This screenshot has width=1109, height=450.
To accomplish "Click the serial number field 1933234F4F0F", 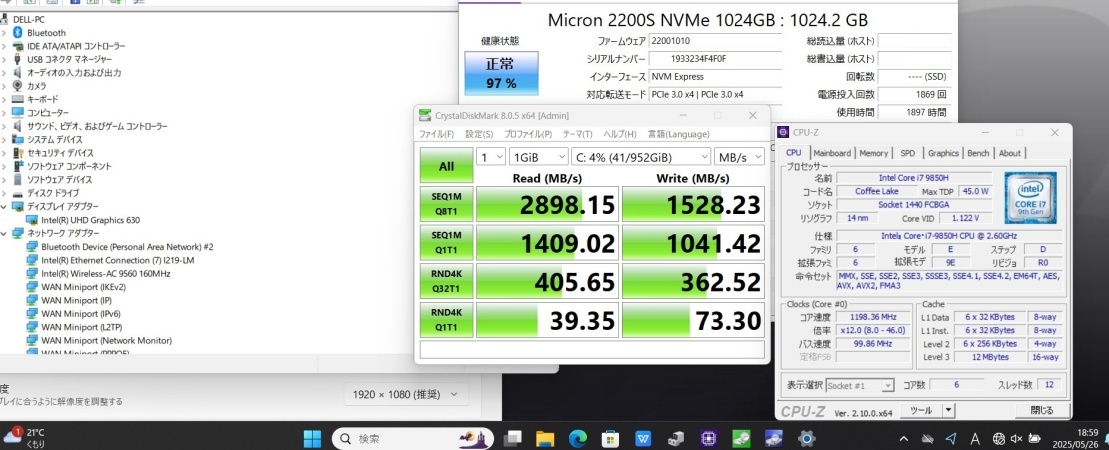I will coord(715,59).
